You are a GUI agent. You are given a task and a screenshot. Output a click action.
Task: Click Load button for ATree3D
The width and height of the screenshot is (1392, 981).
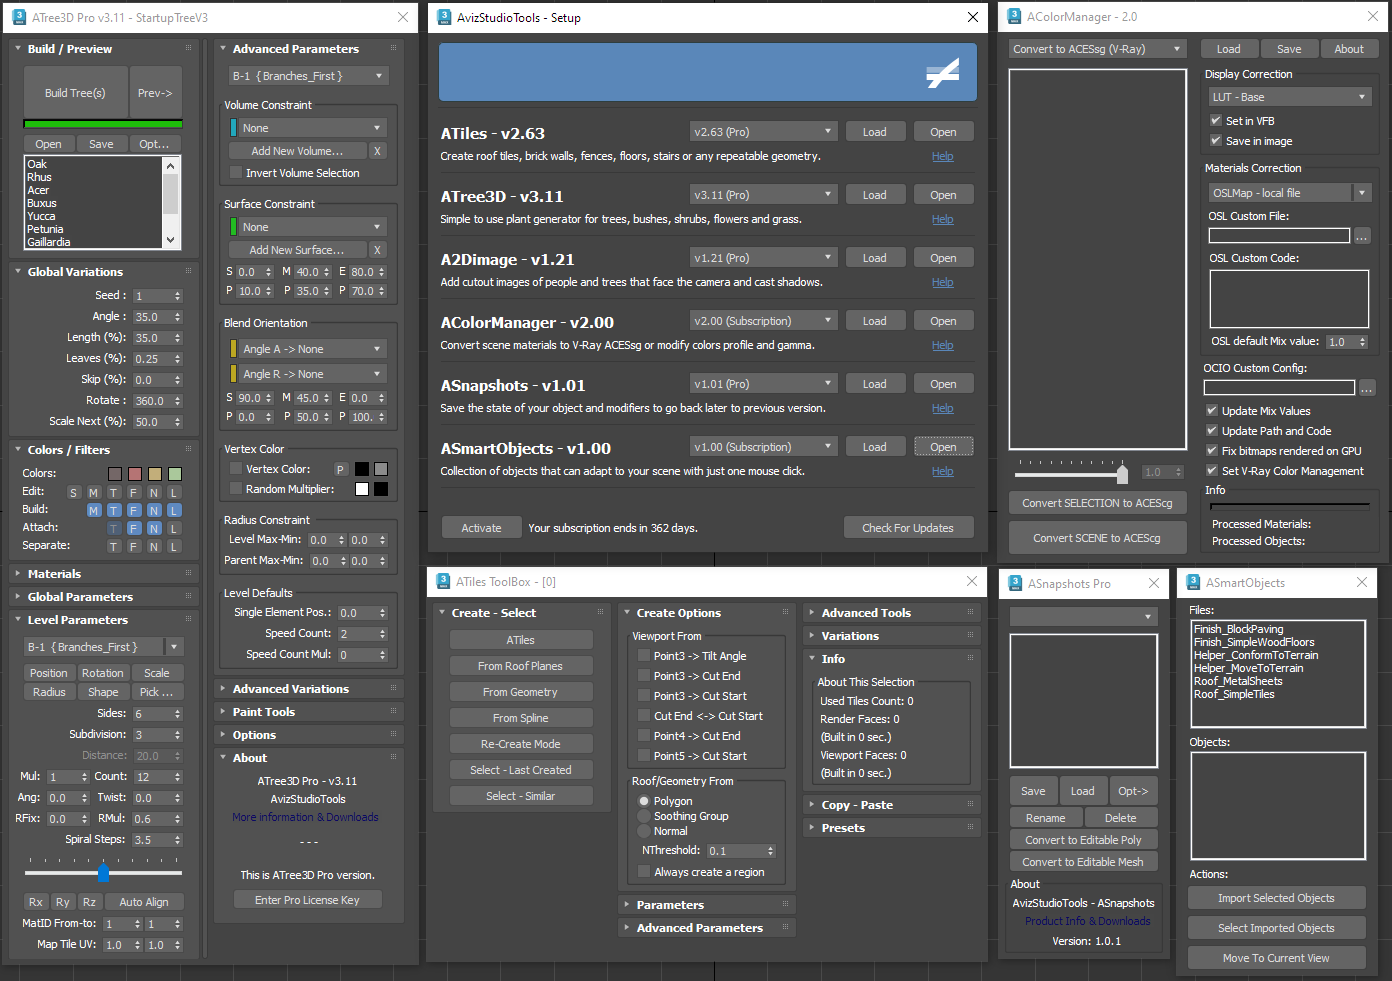click(874, 195)
